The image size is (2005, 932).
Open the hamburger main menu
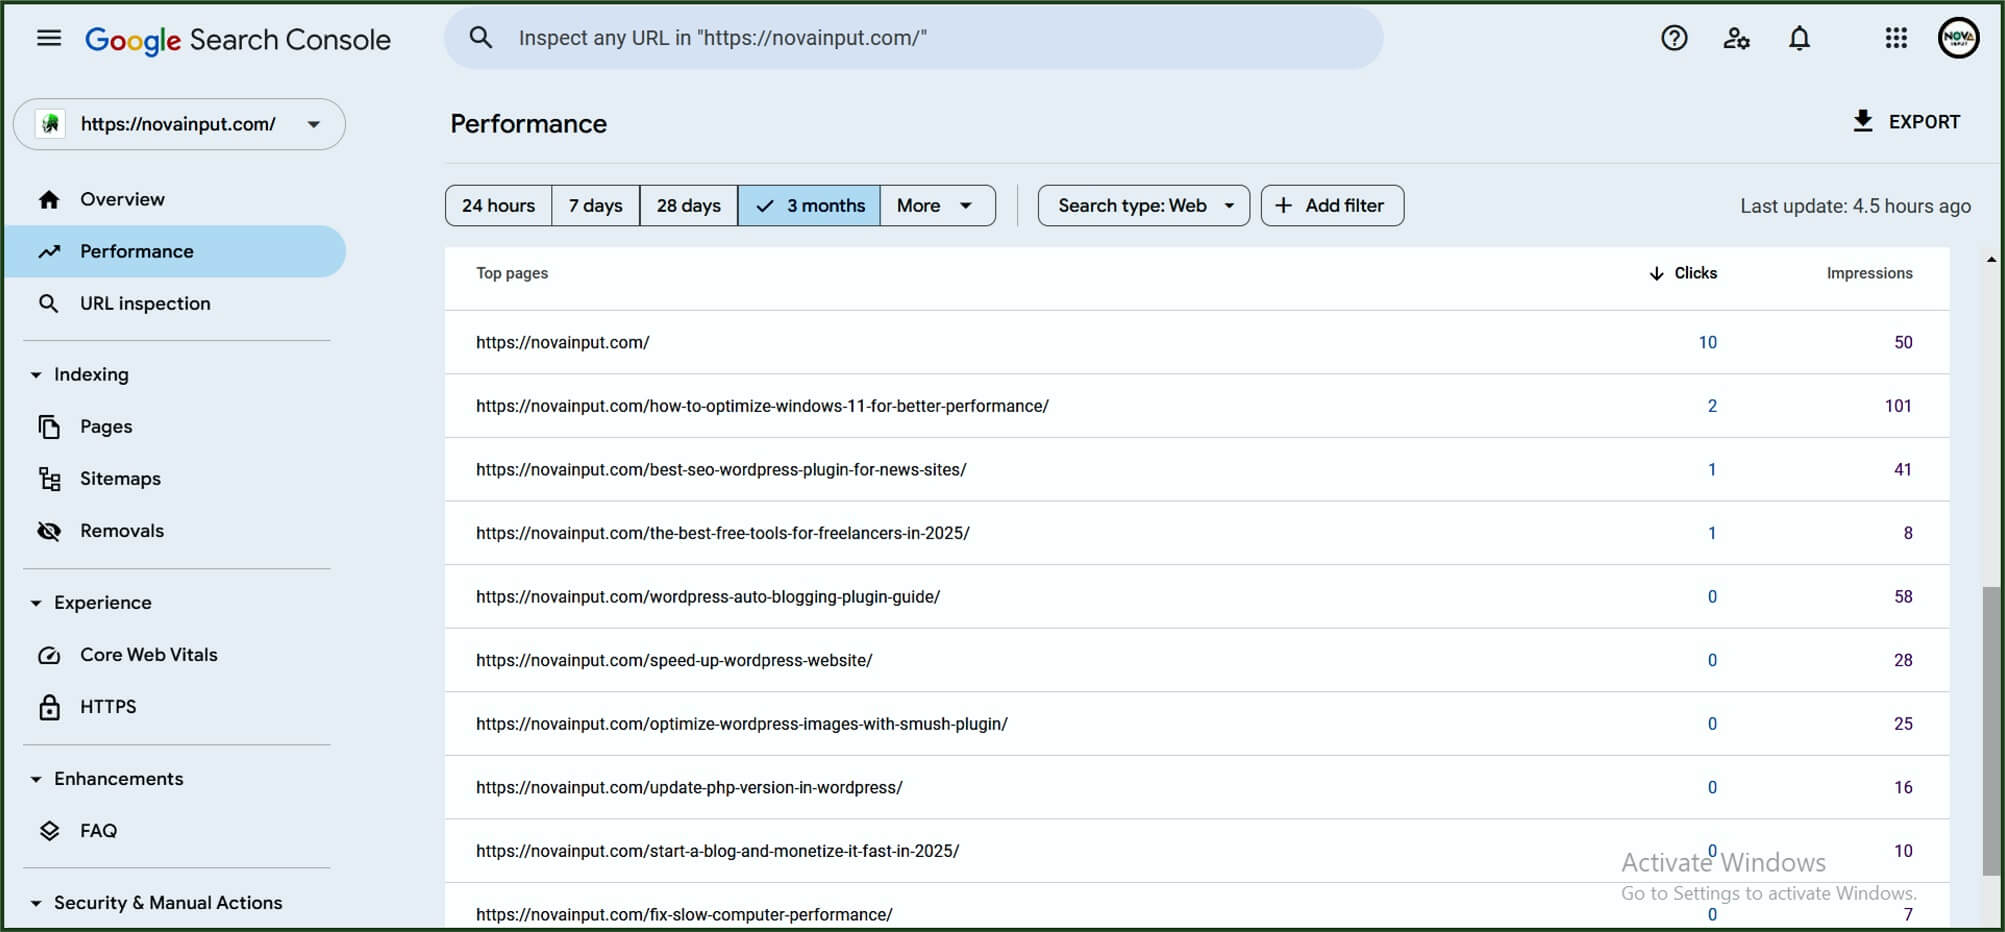(49, 38)
